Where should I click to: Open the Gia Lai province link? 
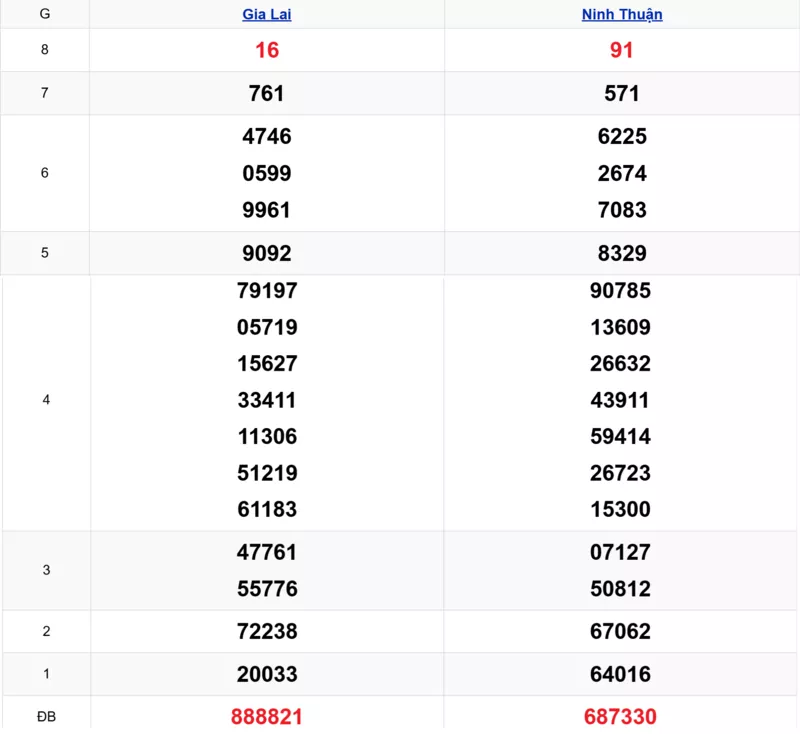click(267, 15)
